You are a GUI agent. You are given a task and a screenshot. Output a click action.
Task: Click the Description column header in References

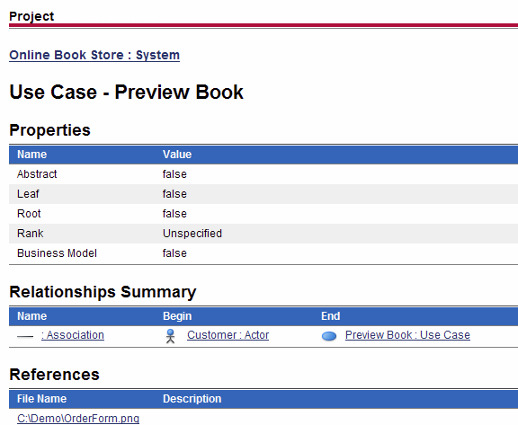[x=192, y=399]
